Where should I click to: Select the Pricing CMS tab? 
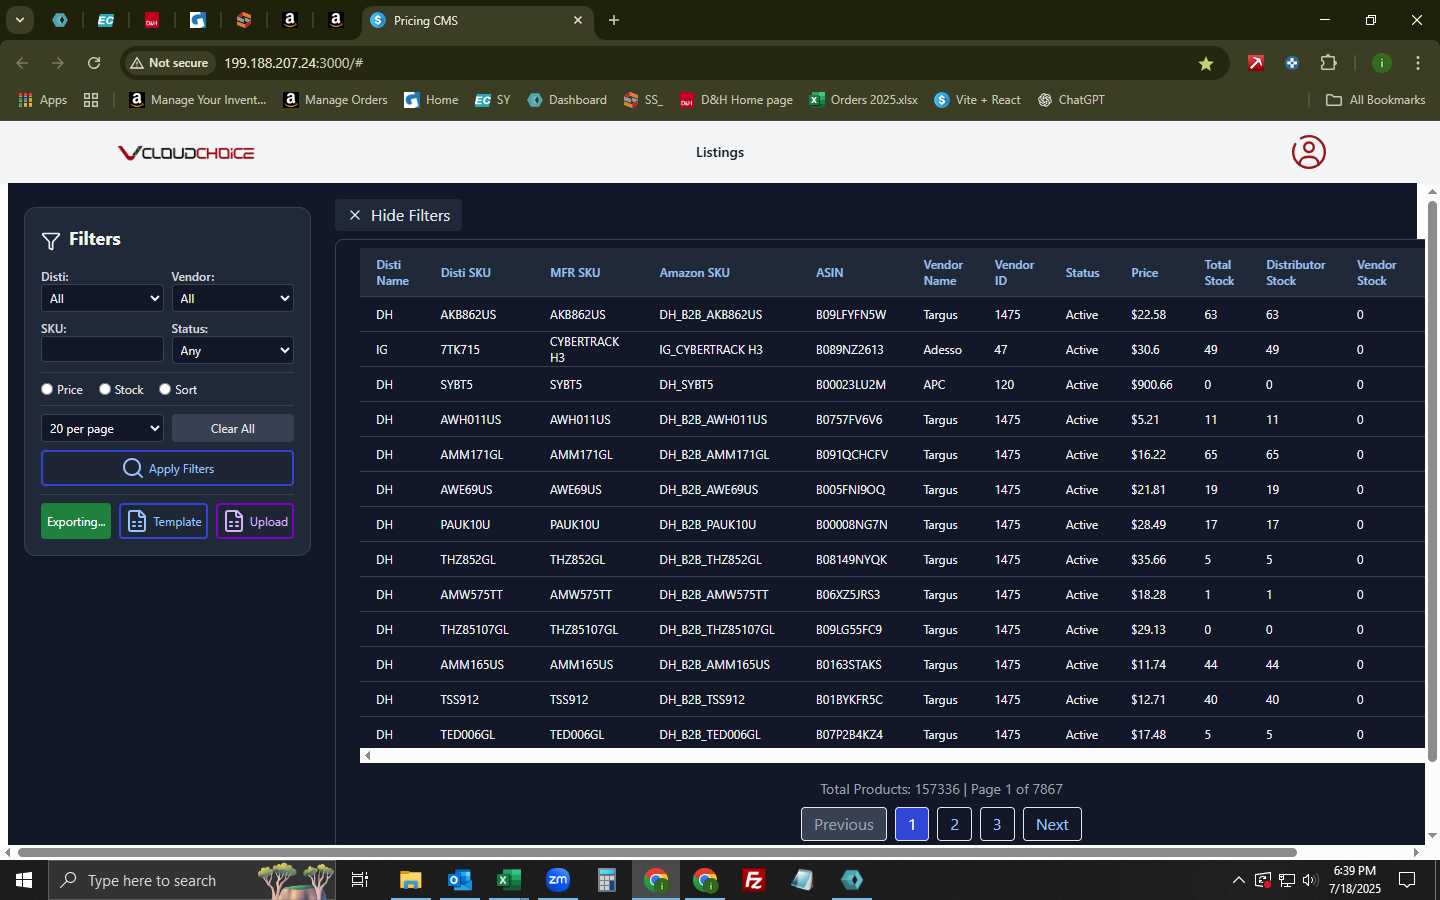point(477,20)
